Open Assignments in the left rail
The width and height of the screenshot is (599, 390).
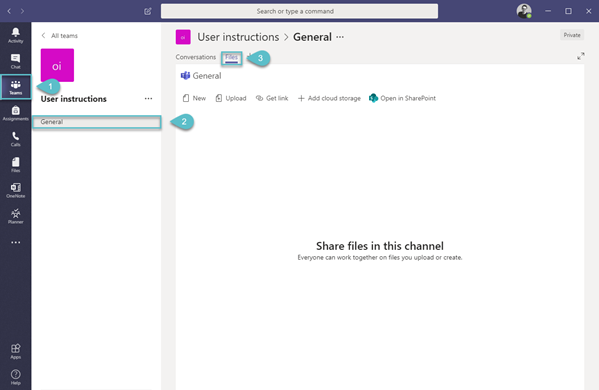[x=15, y=113]
